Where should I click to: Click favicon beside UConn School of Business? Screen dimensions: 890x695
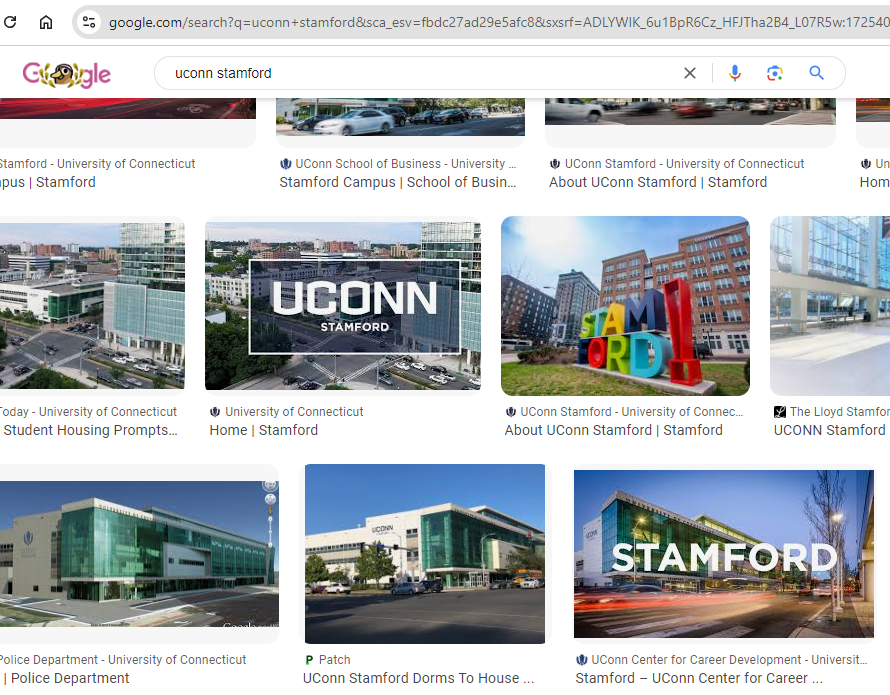click(286, 164)
